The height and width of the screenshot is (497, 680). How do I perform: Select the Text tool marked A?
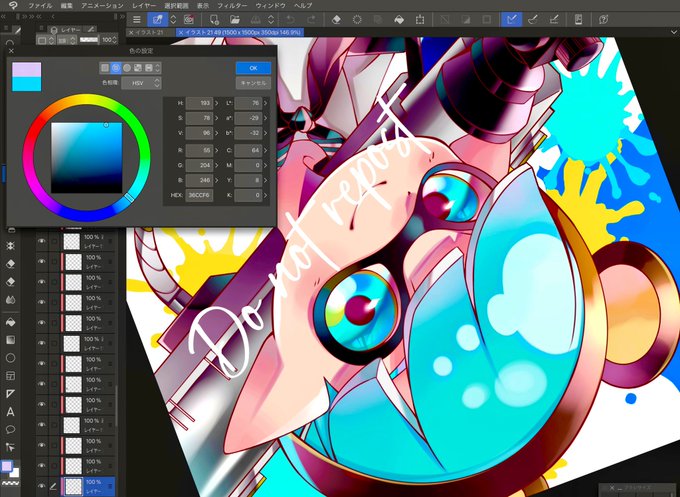pos(10,412)
